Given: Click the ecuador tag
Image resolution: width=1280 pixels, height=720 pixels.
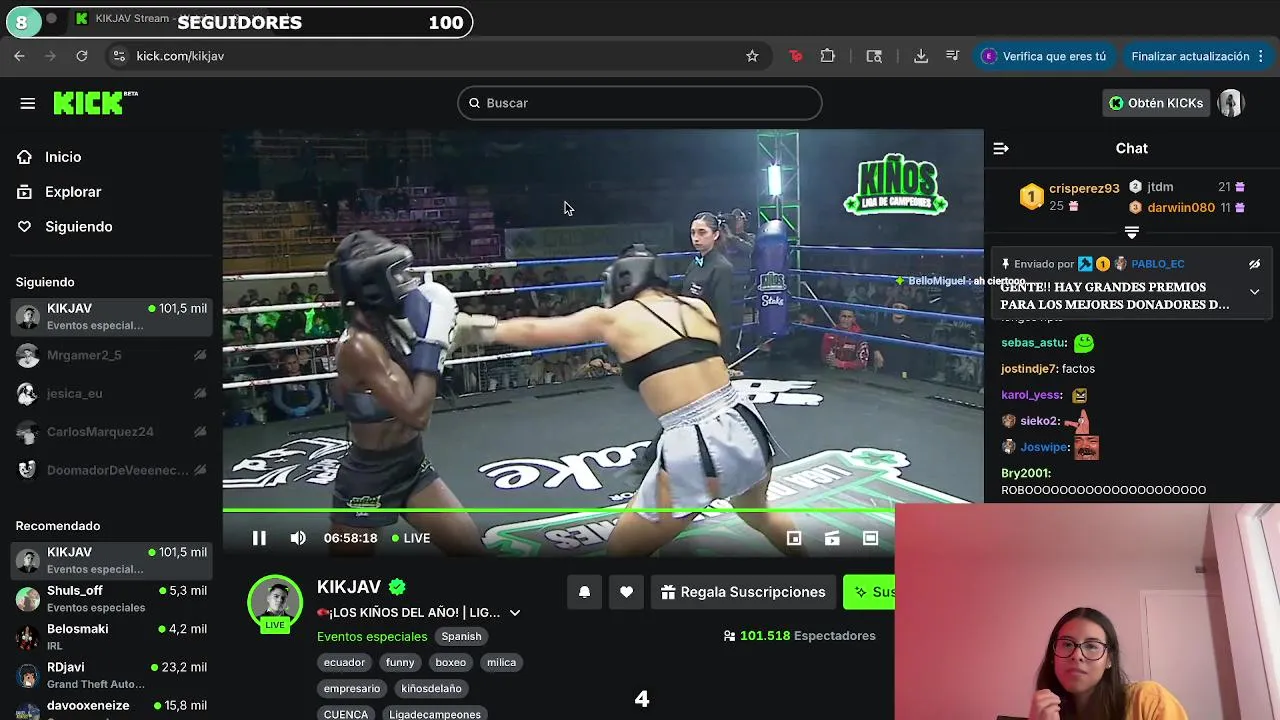Looking at the screenshot, I should [x=344, y=662].
